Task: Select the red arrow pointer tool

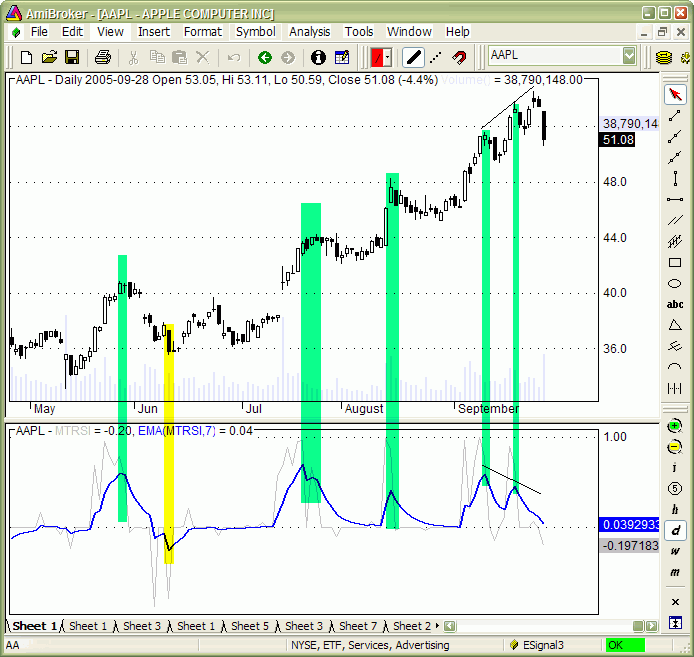Action: 675,94
